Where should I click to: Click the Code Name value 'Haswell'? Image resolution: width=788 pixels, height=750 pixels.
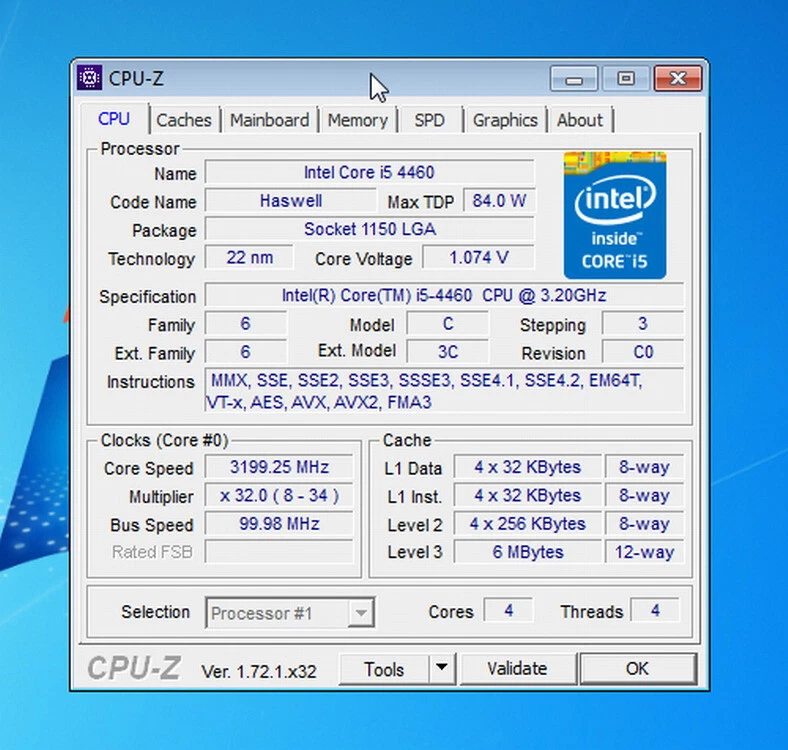291,201
